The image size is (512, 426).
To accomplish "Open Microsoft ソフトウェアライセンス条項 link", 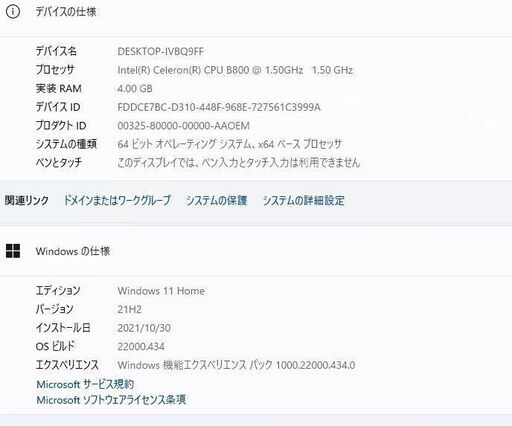I will (111, 400).
